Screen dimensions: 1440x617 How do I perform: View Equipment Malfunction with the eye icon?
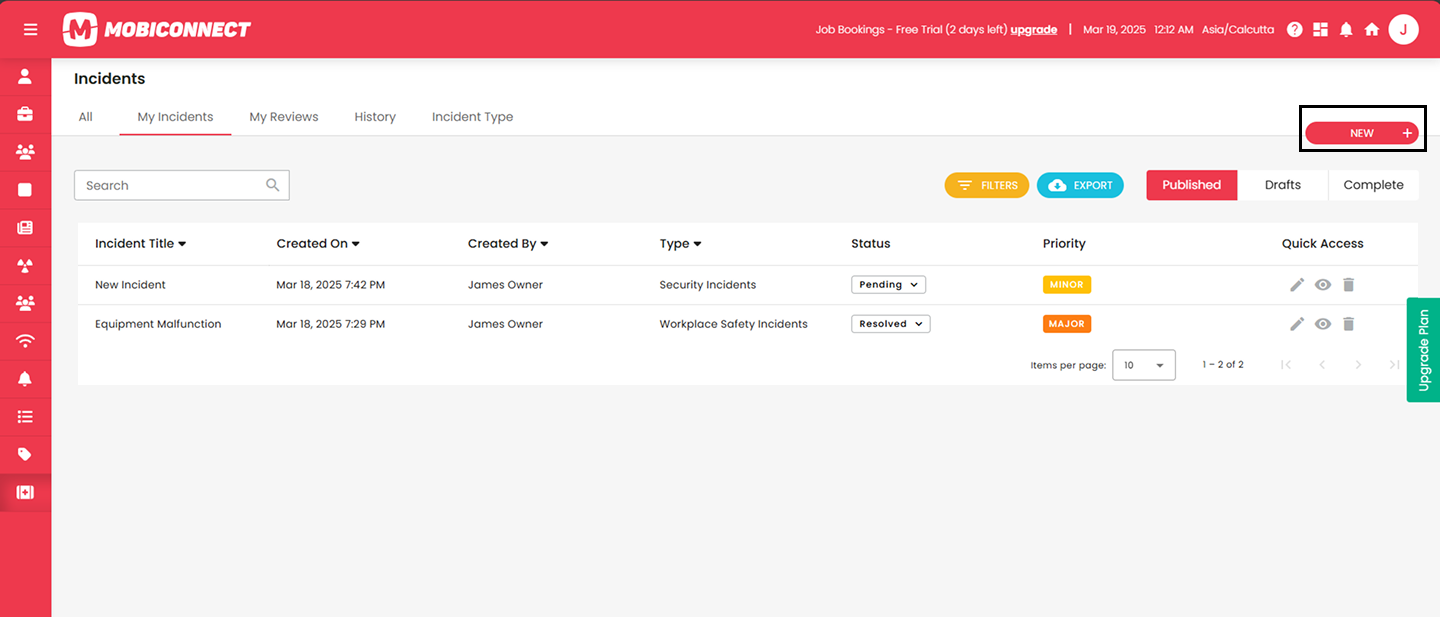(1322, 323)
